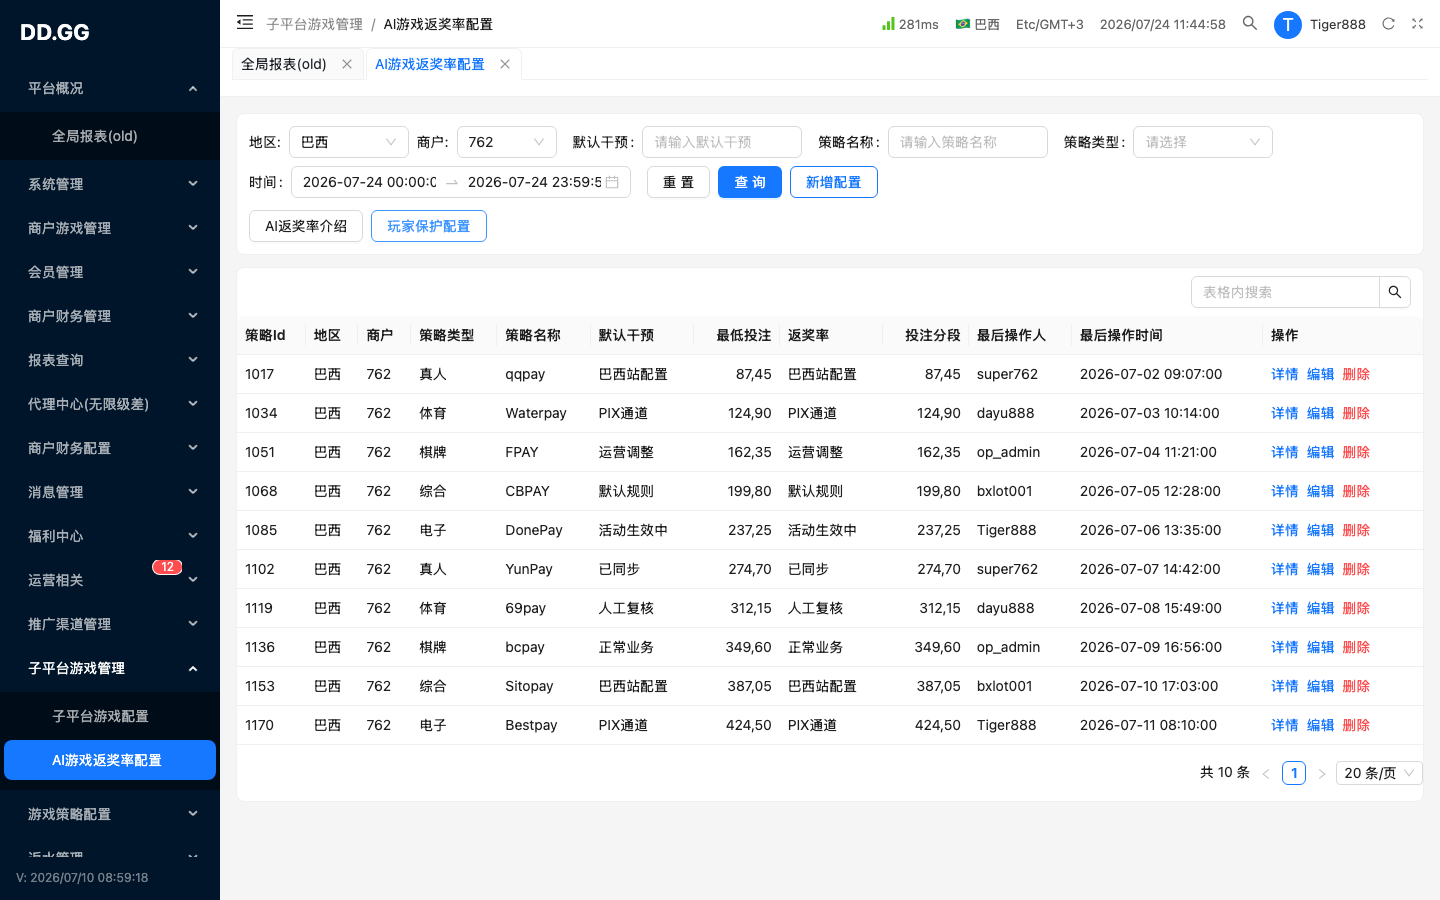
Task: Close the AI游戏返奖率配置 tab
Action: (505, 64)
